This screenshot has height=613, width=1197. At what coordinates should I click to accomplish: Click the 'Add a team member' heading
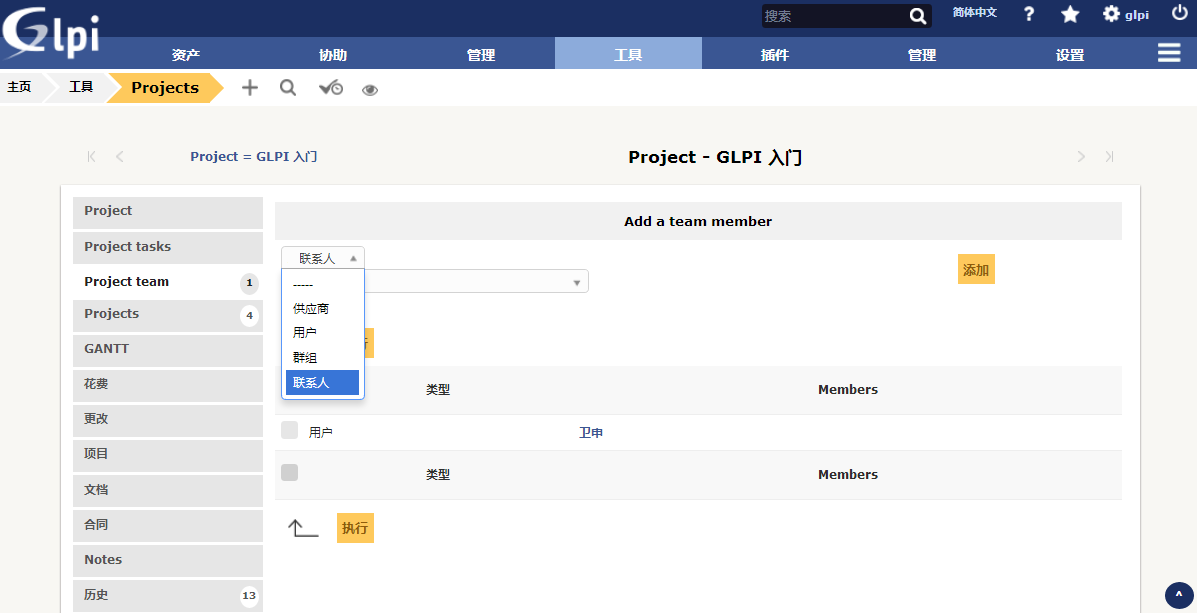[x=698, y=221]
